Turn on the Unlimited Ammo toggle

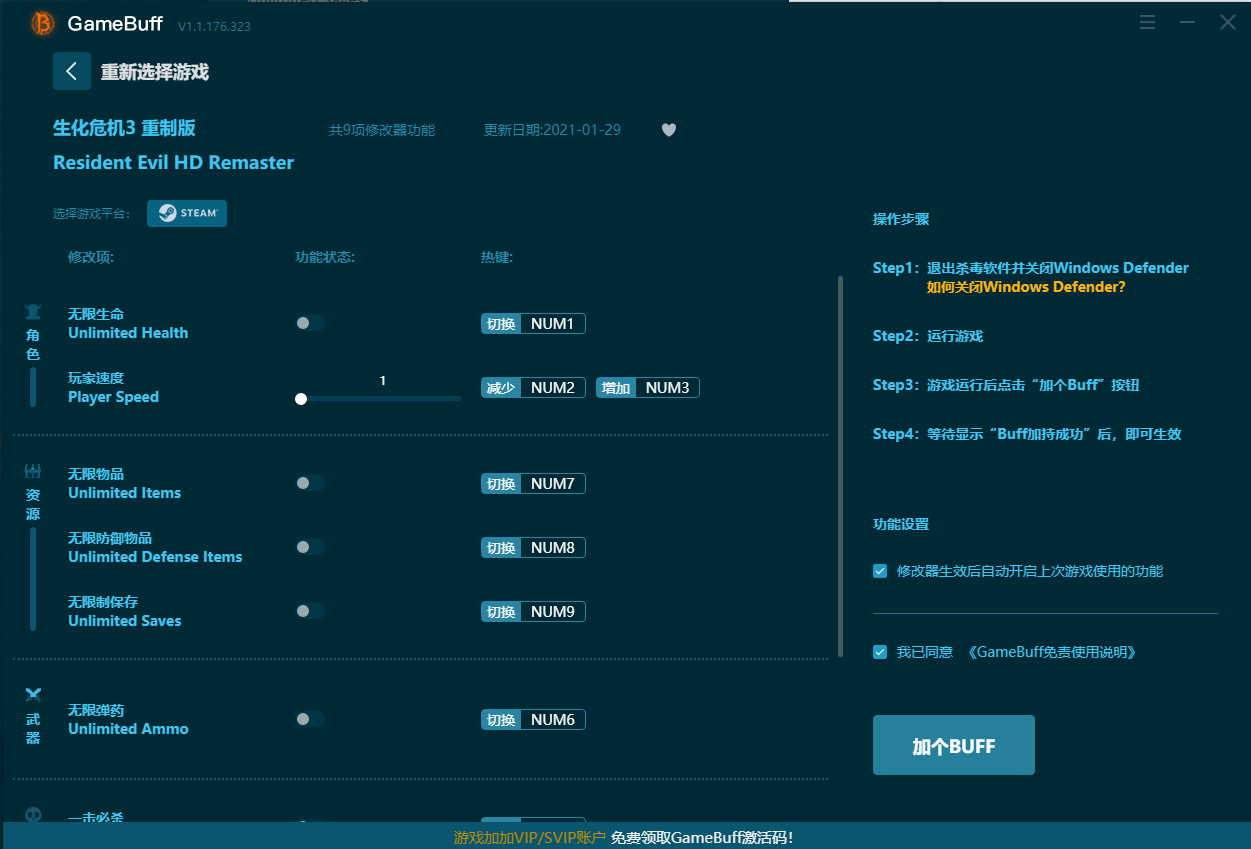click(x=310, y=719)
